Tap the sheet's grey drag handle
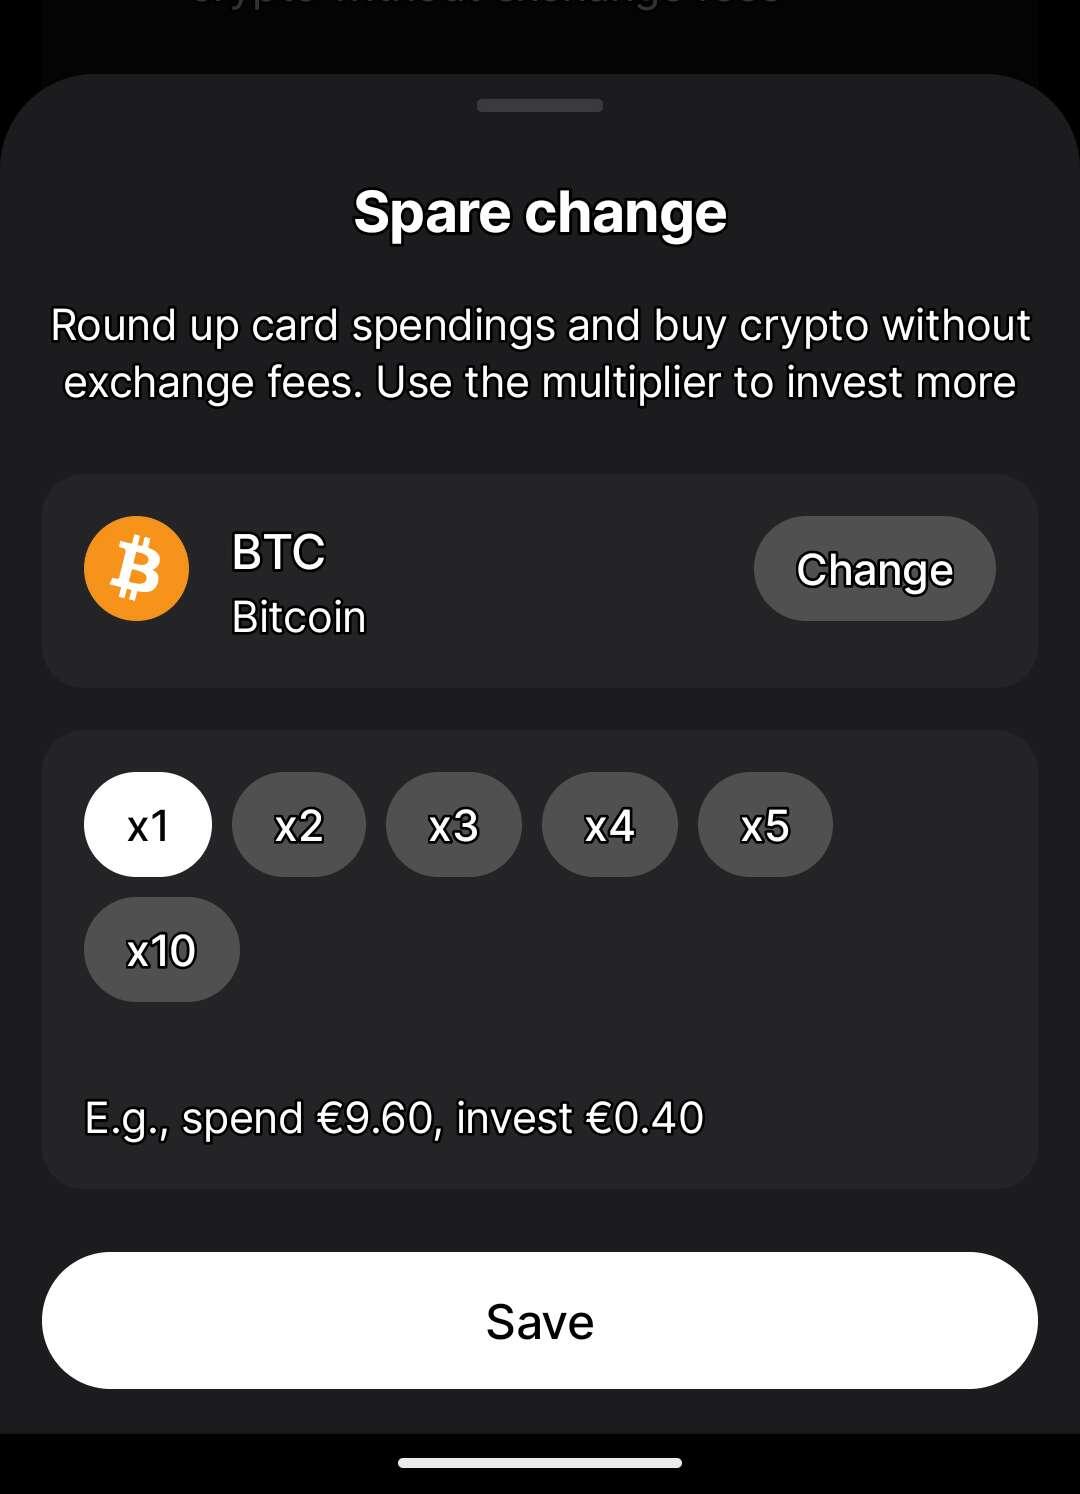 click(x=540, y=105)
